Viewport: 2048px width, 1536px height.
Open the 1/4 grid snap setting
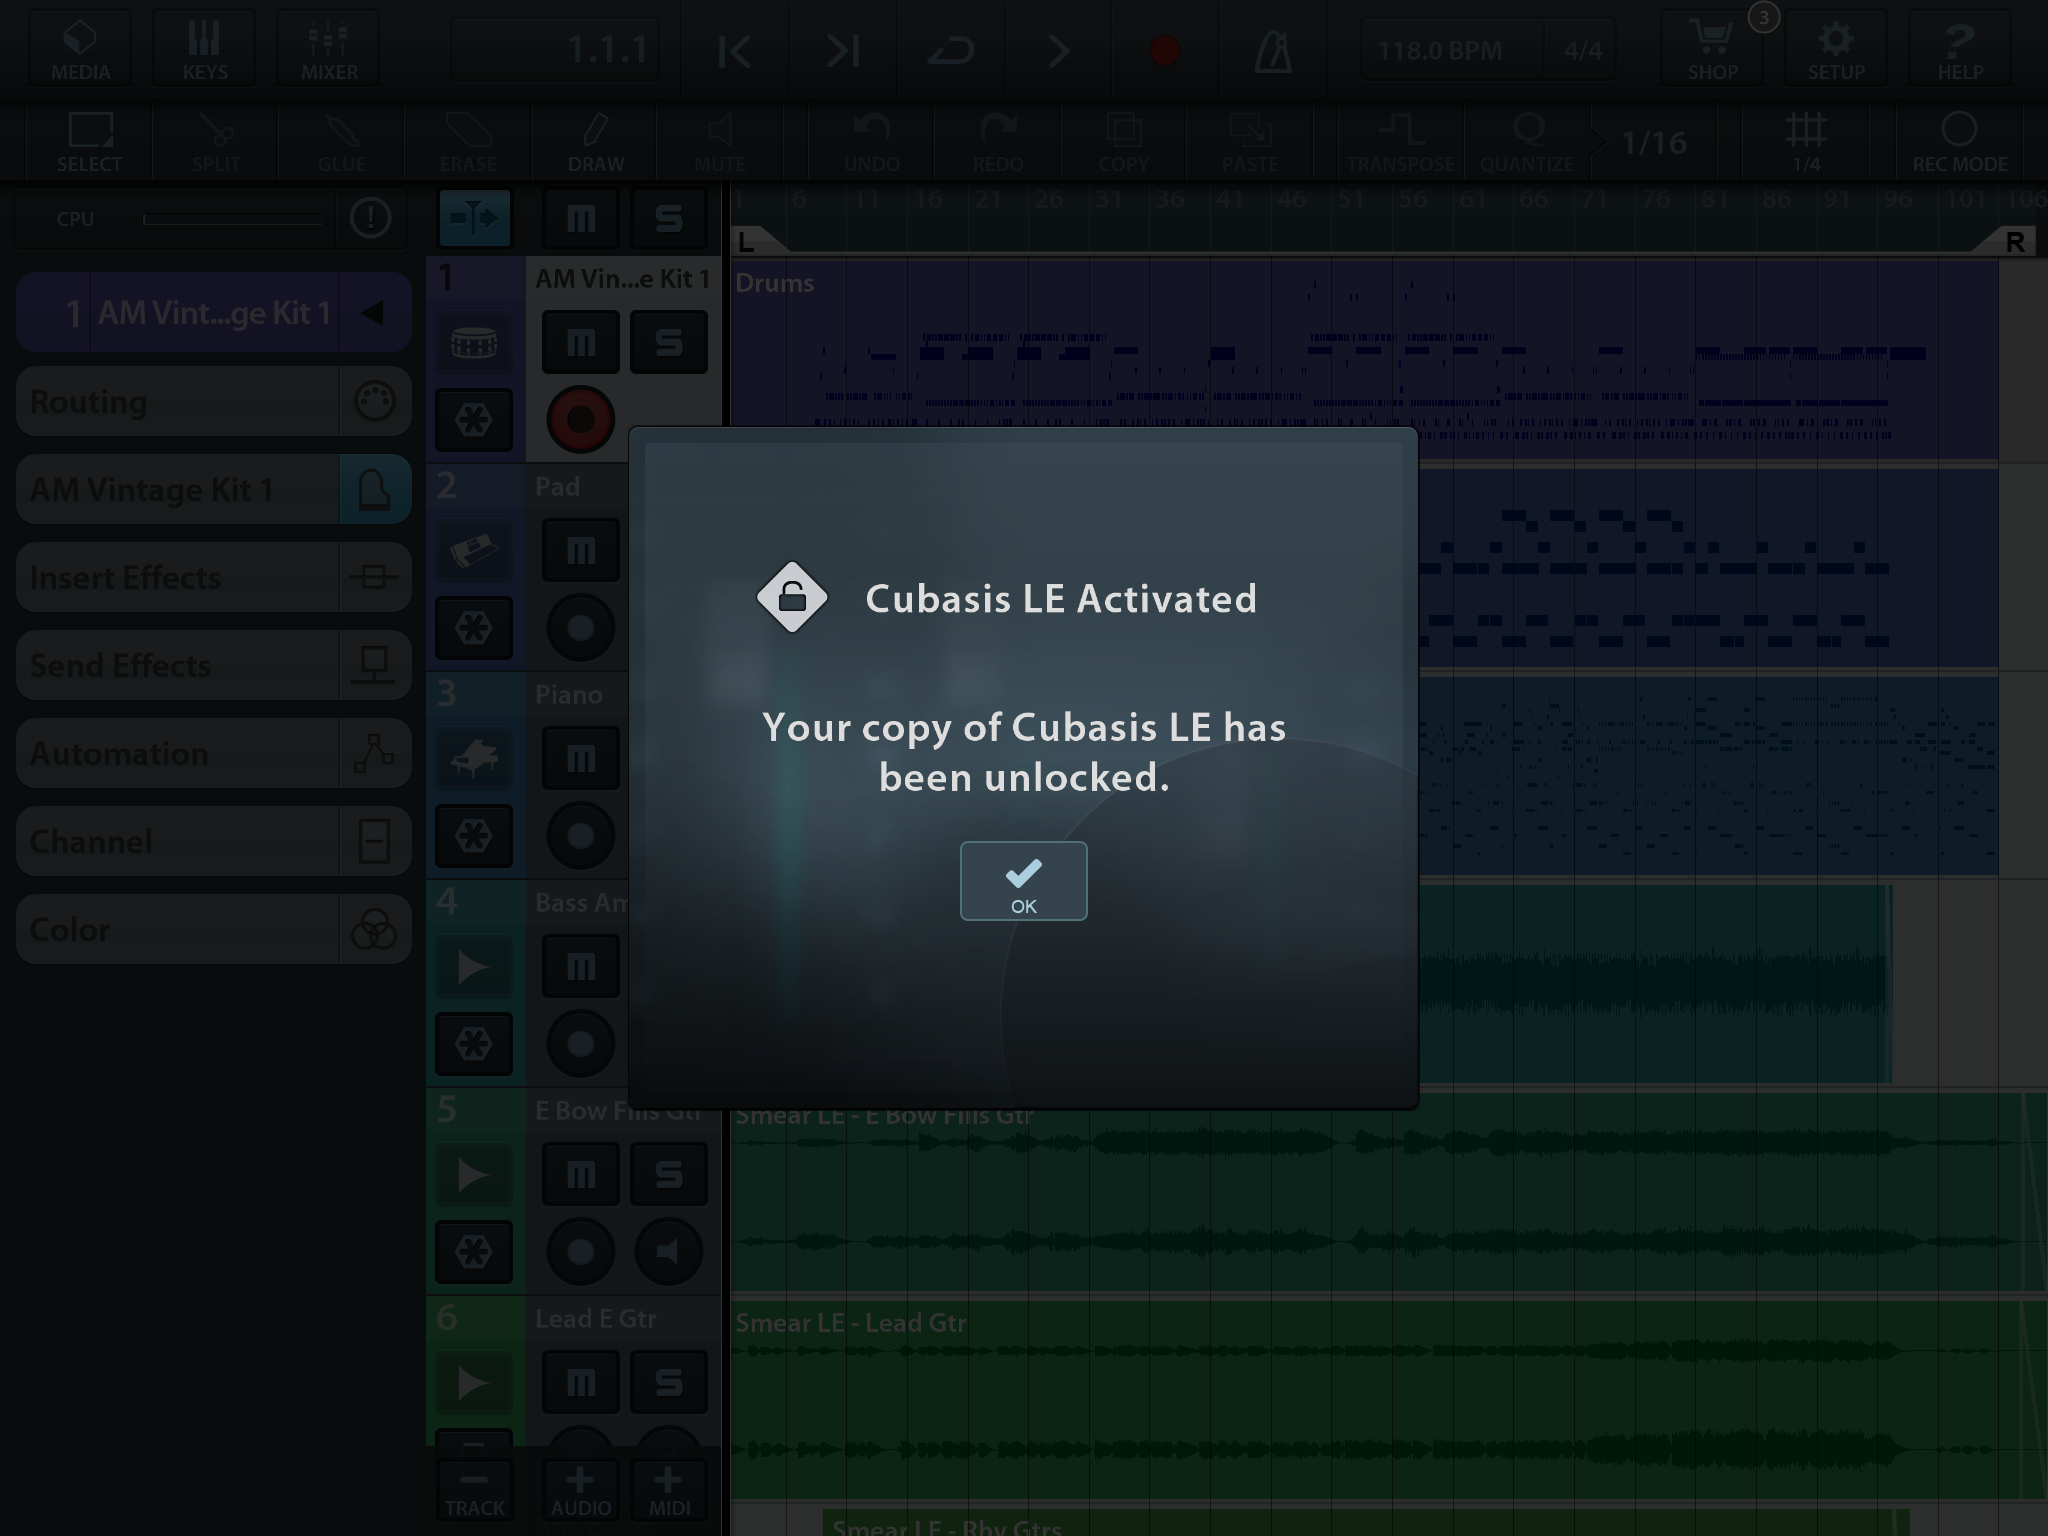(1806, 142)
